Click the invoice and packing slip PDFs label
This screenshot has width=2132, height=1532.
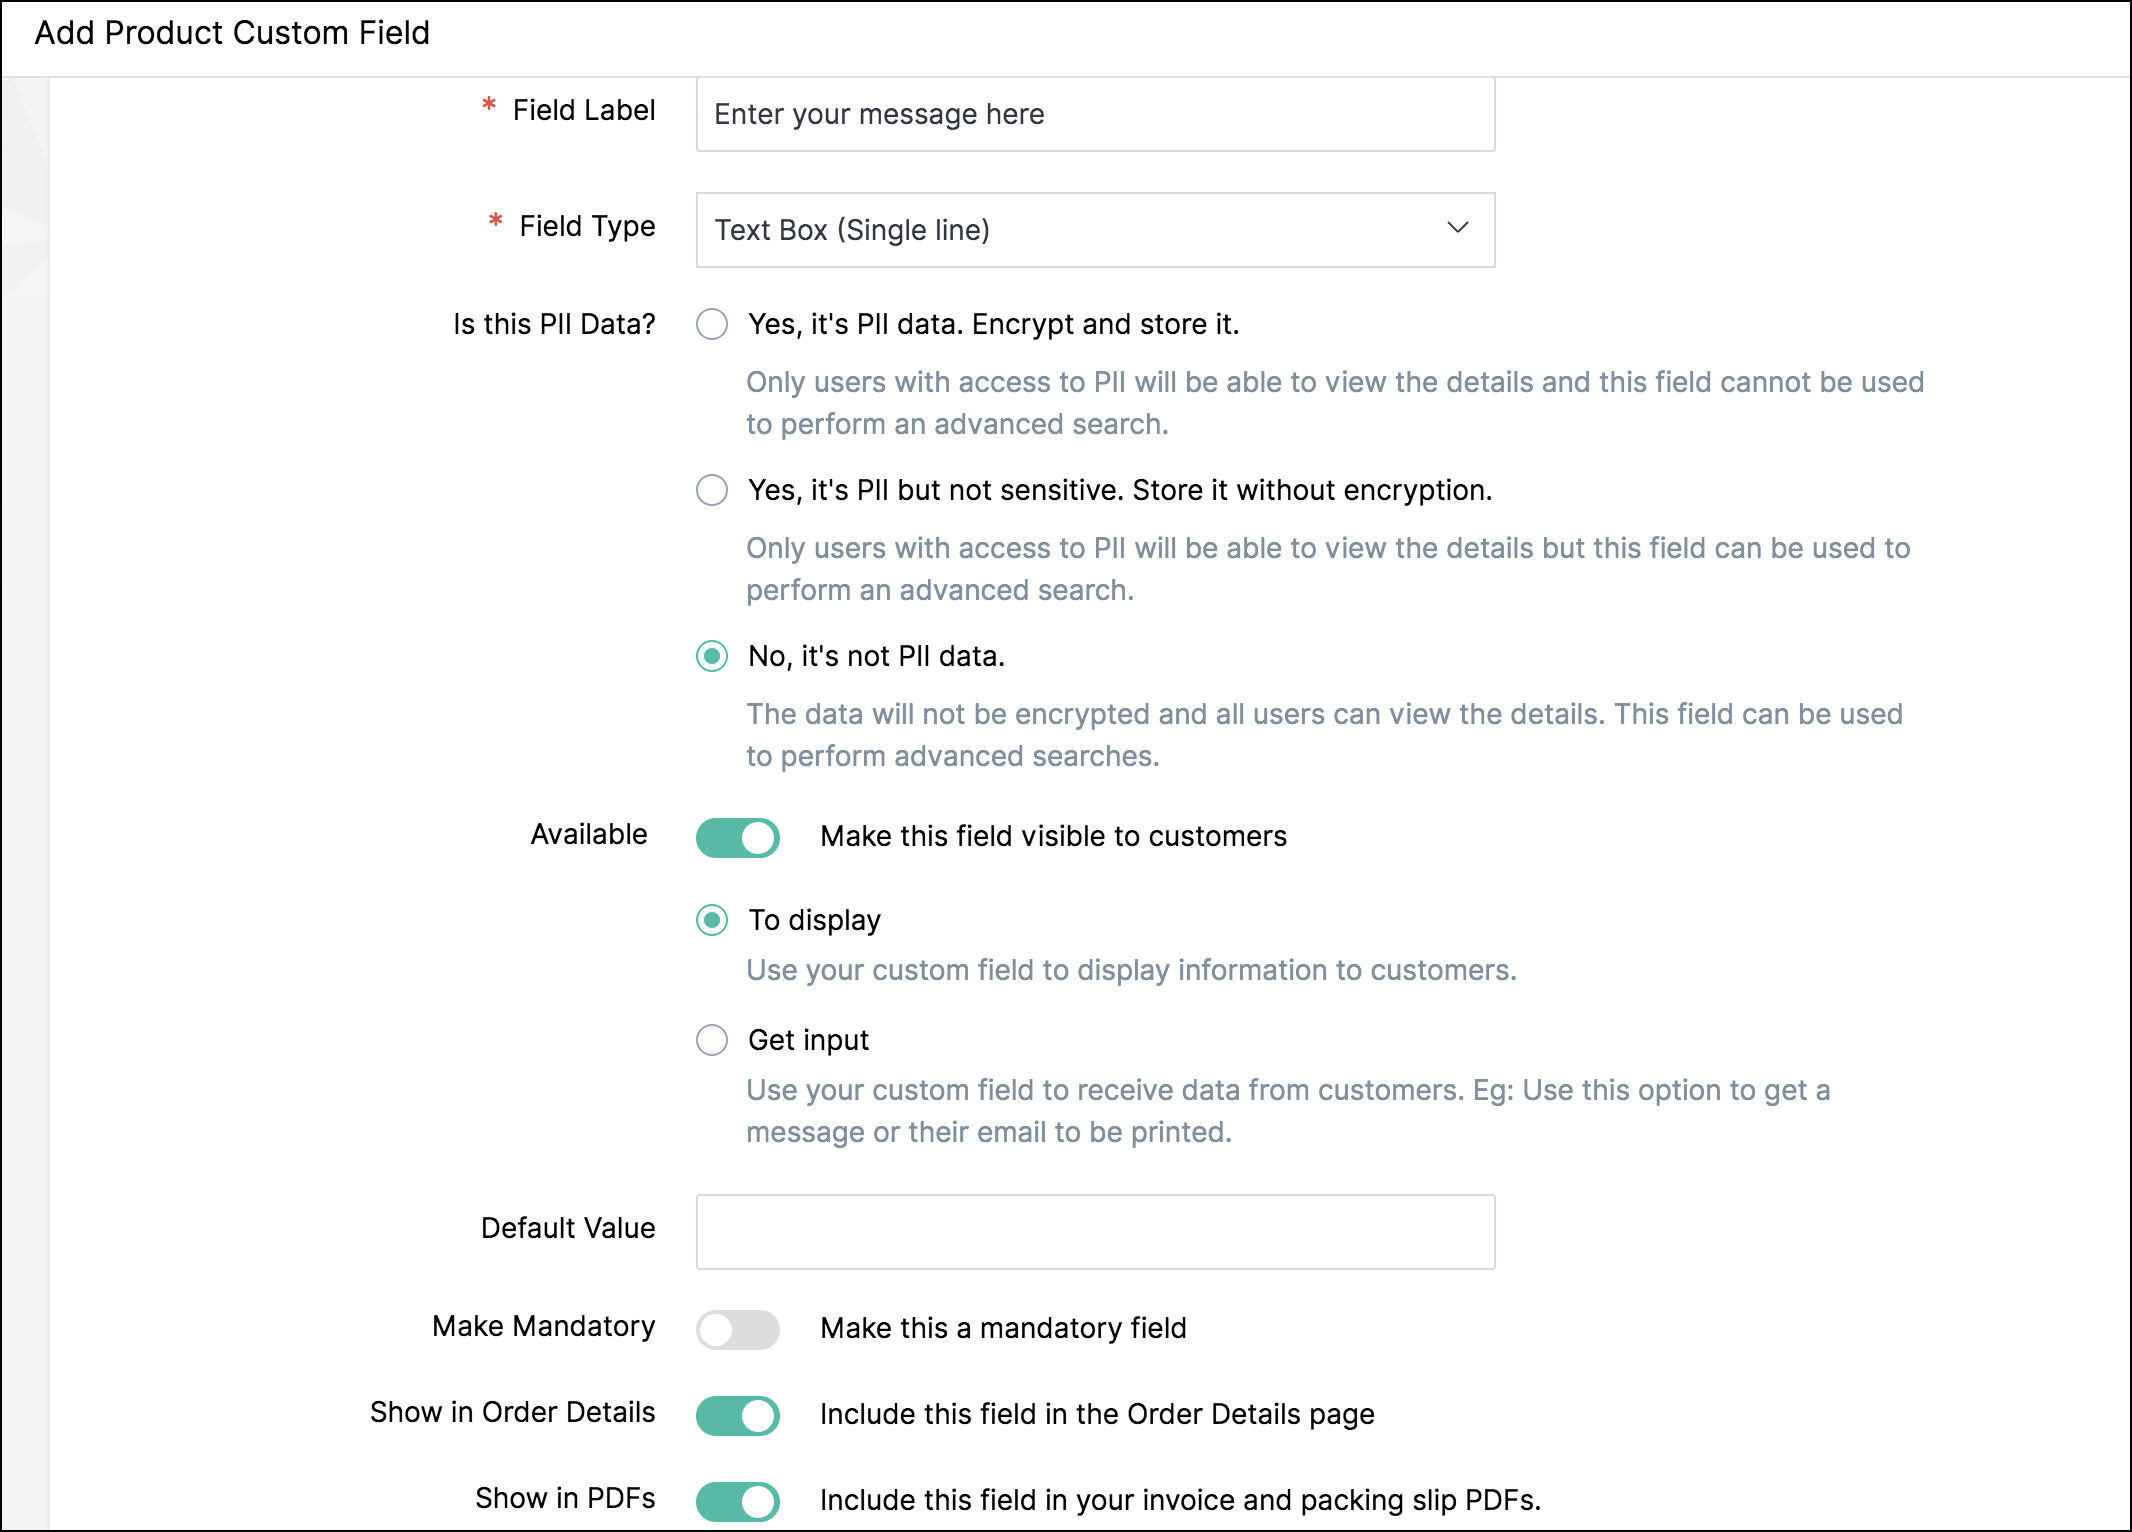click(1180, 1500)
